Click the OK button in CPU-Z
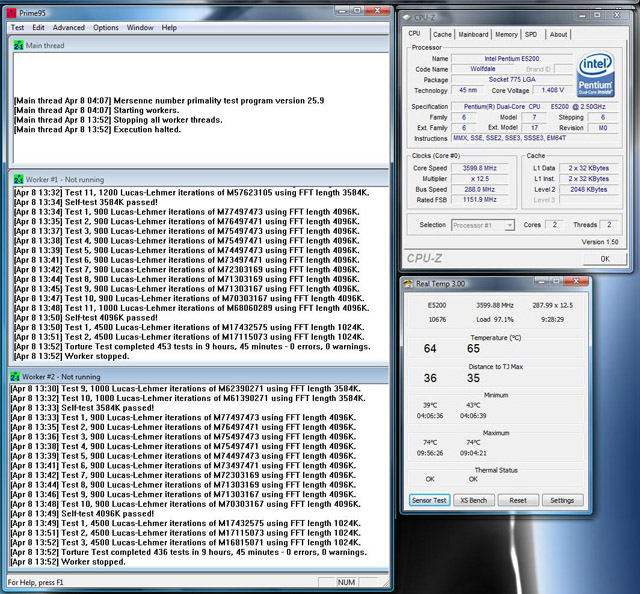Screen dimensions: 640x594 click(604, 259)
